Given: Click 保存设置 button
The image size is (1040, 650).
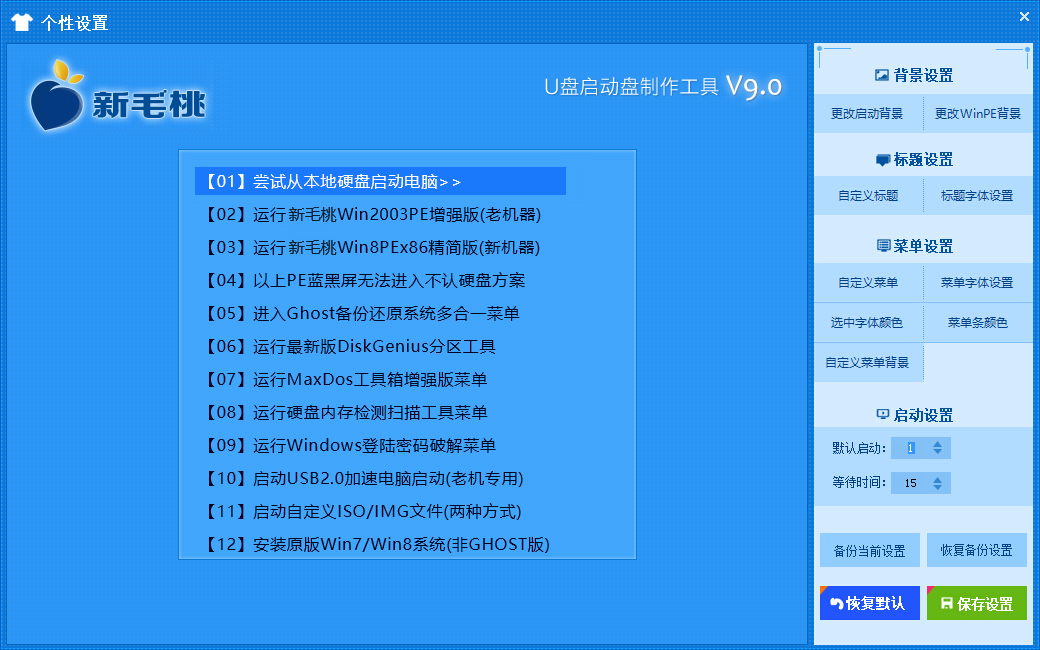Looking at the screenshot, I should click(976, 604).
